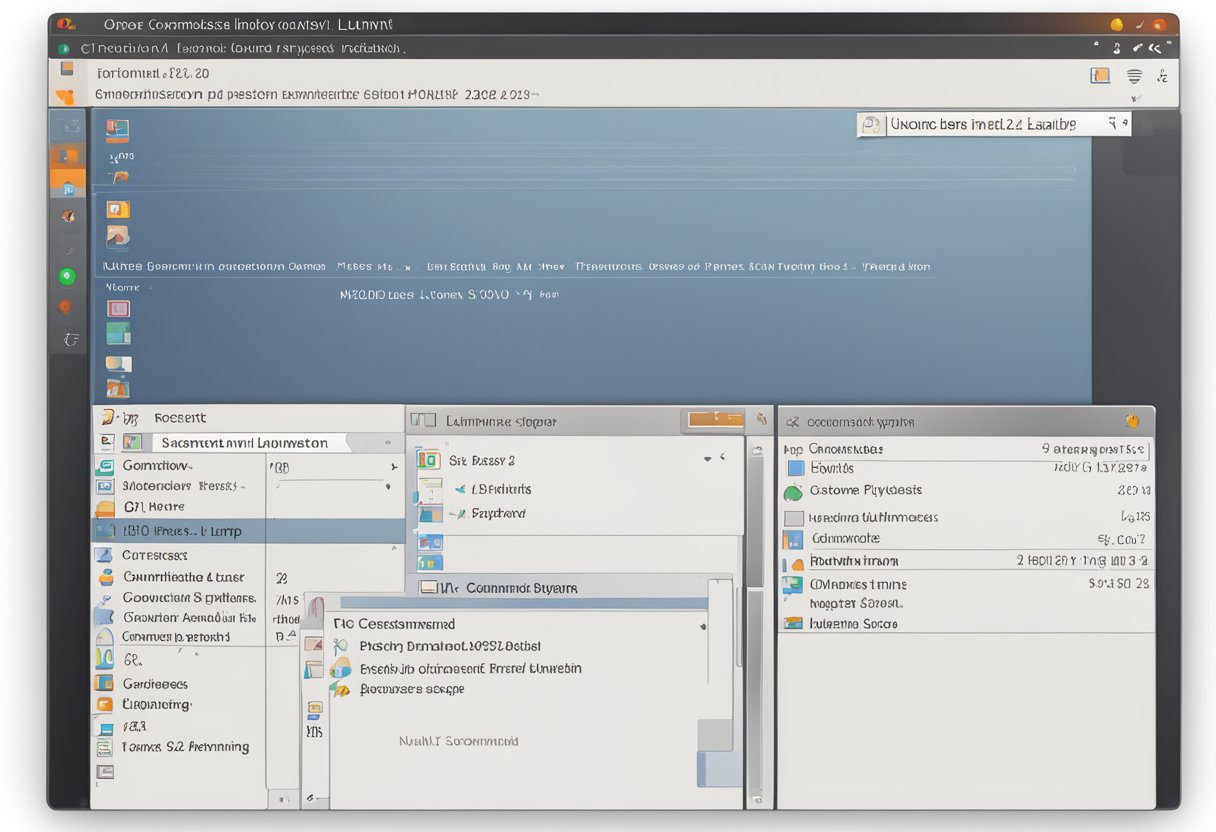
Task: Click the blue square icon beside 'Eontös'
Action: (795, 468)
